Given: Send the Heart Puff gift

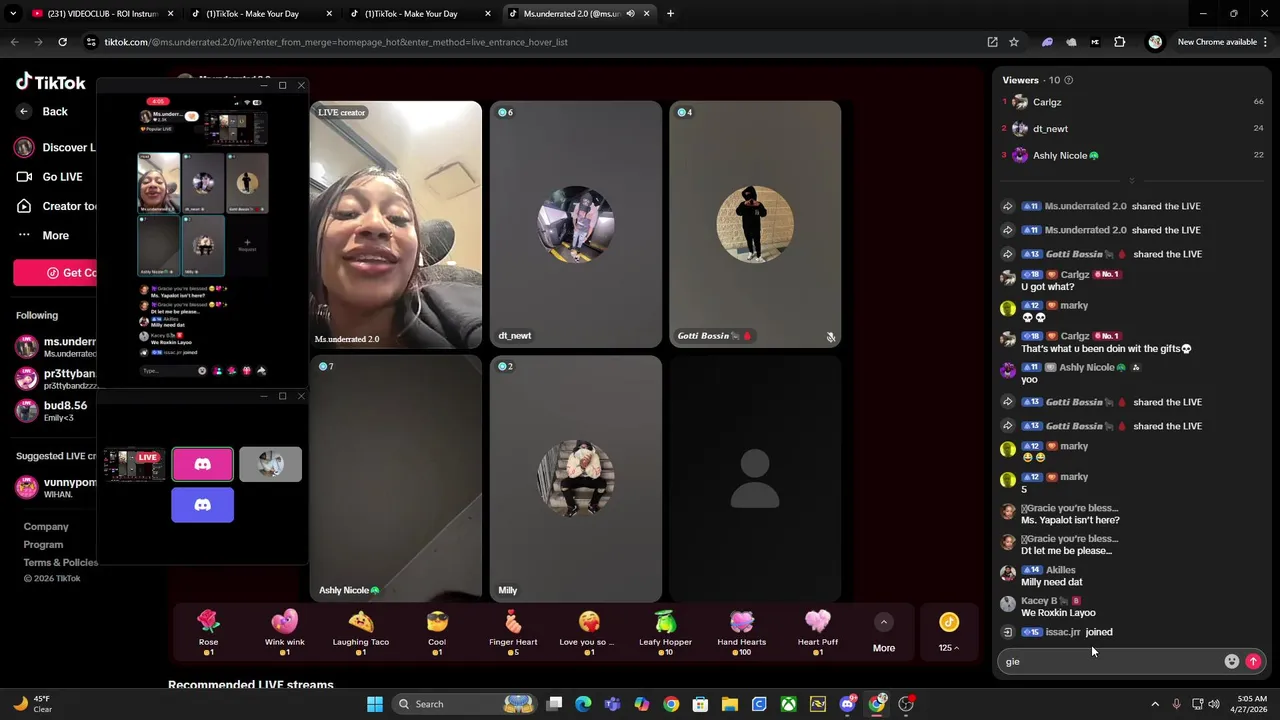Looking at the screenshot, I should 818,632.
